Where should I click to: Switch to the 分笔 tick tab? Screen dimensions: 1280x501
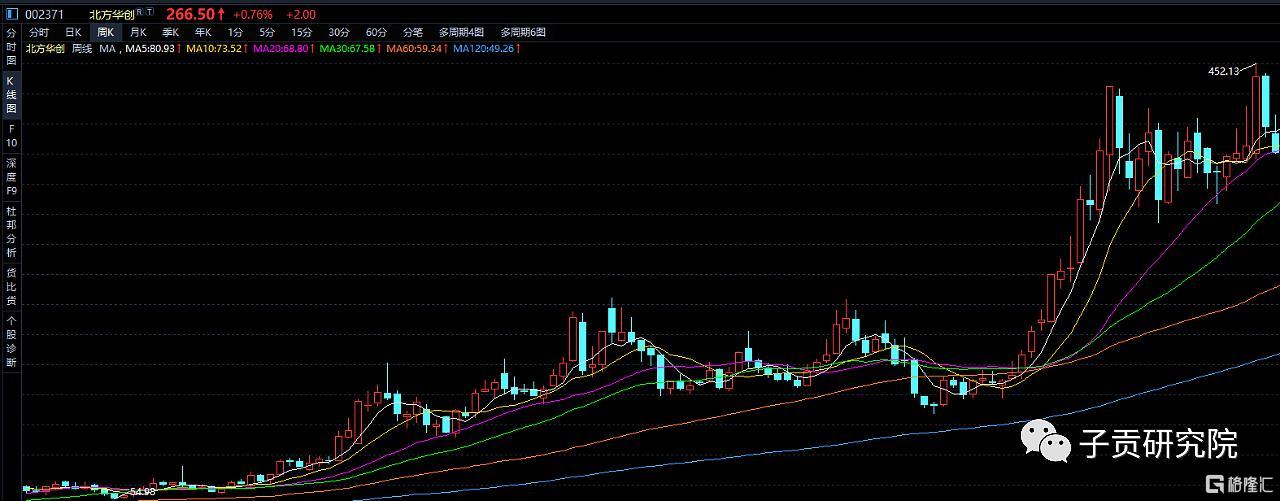coord(412,32)
